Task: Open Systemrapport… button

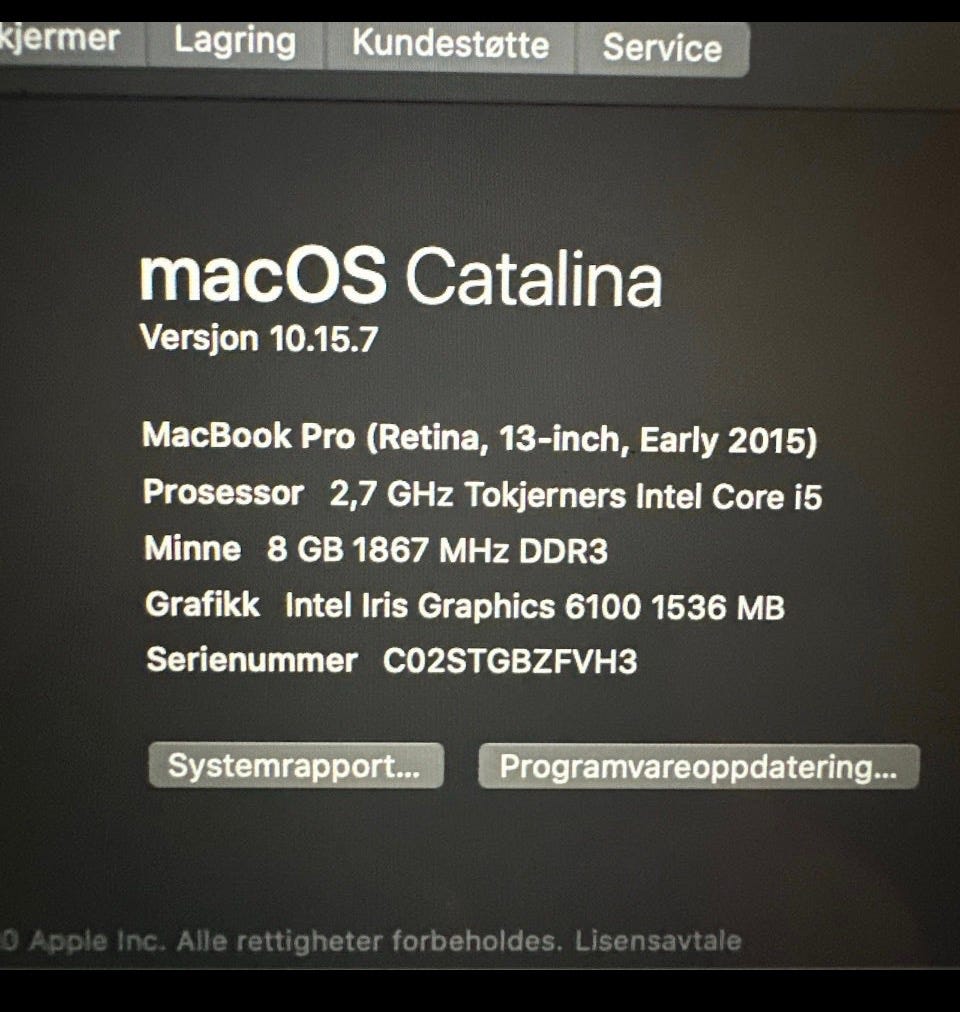Action: [296, 765]
